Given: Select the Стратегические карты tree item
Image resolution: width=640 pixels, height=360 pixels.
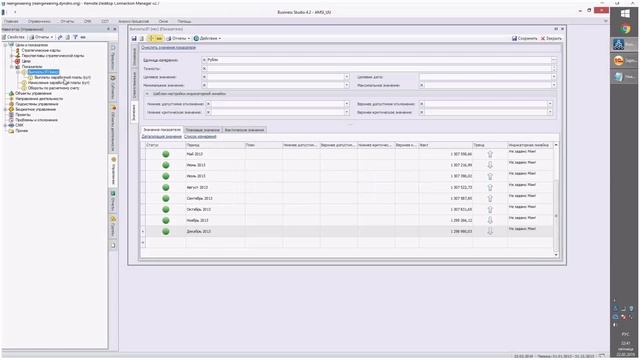Looking at the screenshot, I should pyautogui.click(x=41, y=50).
